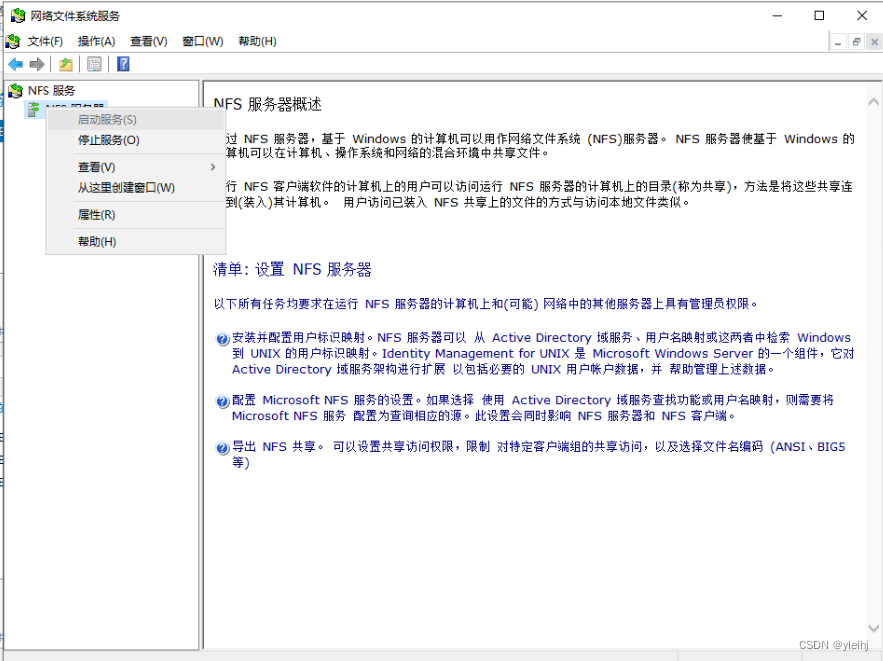883x661 pixels.
Task: Click the Properties sheet toolbar icon
Action: (95, 64)
